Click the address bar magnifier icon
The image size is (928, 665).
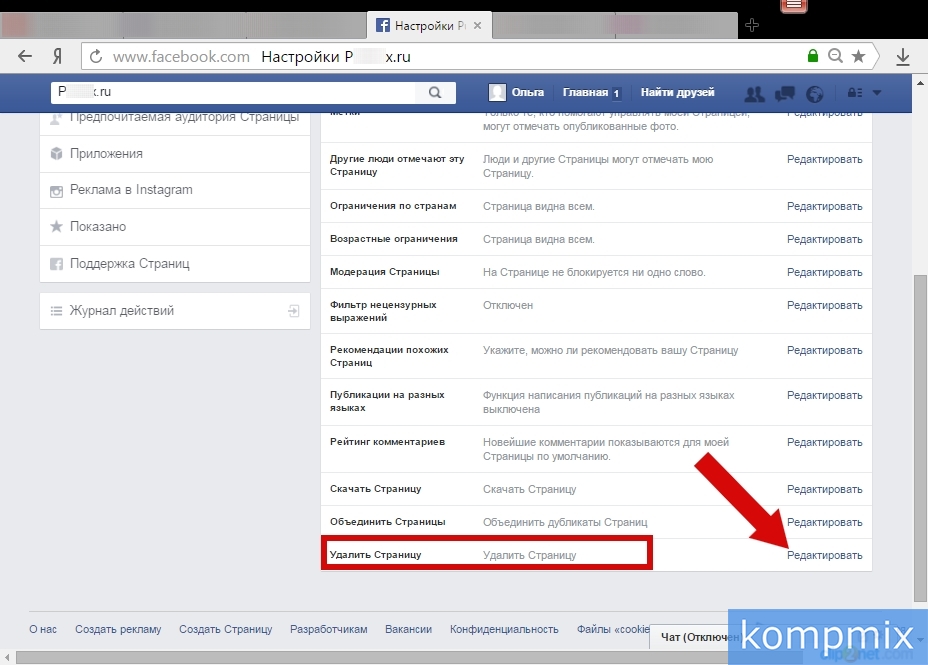tap(835, 56)
